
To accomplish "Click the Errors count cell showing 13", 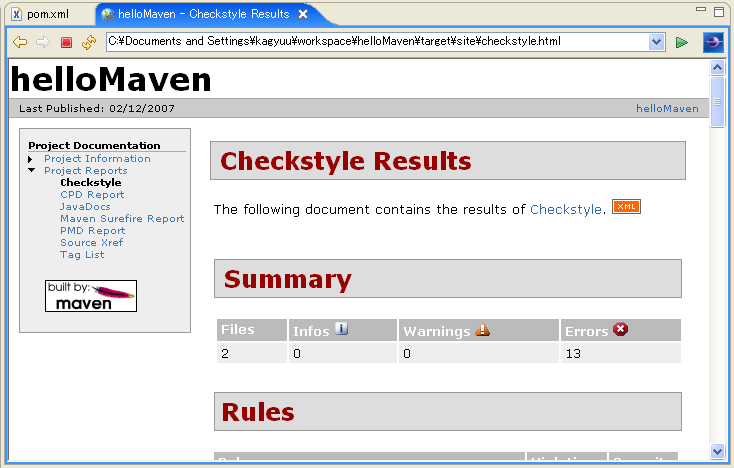I will click(620, 353).
